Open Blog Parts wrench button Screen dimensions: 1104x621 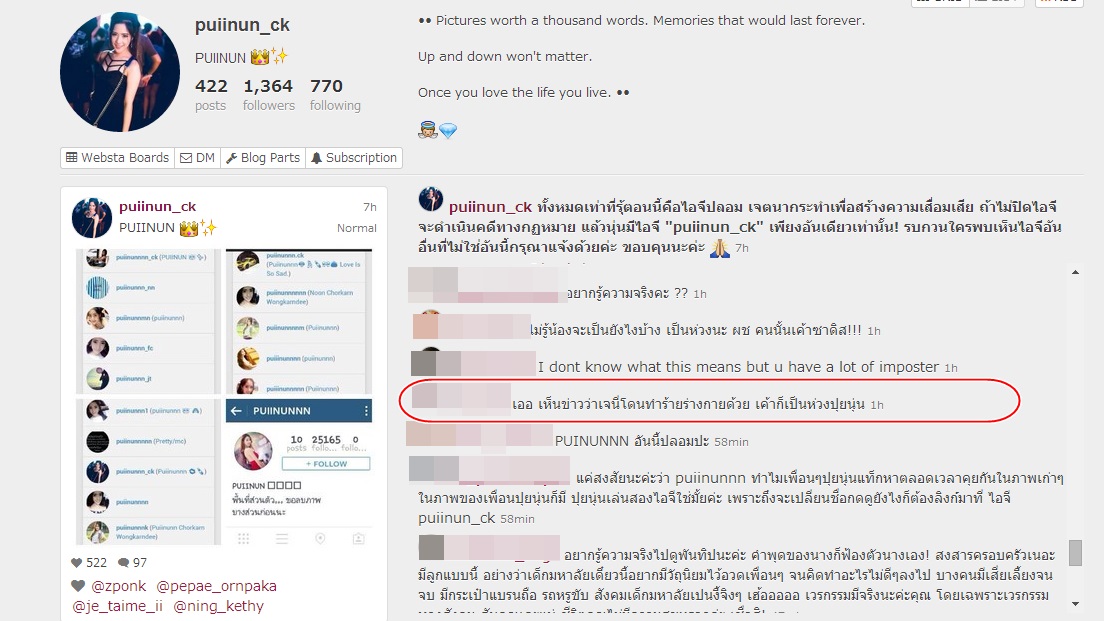[x=263, y=158]
